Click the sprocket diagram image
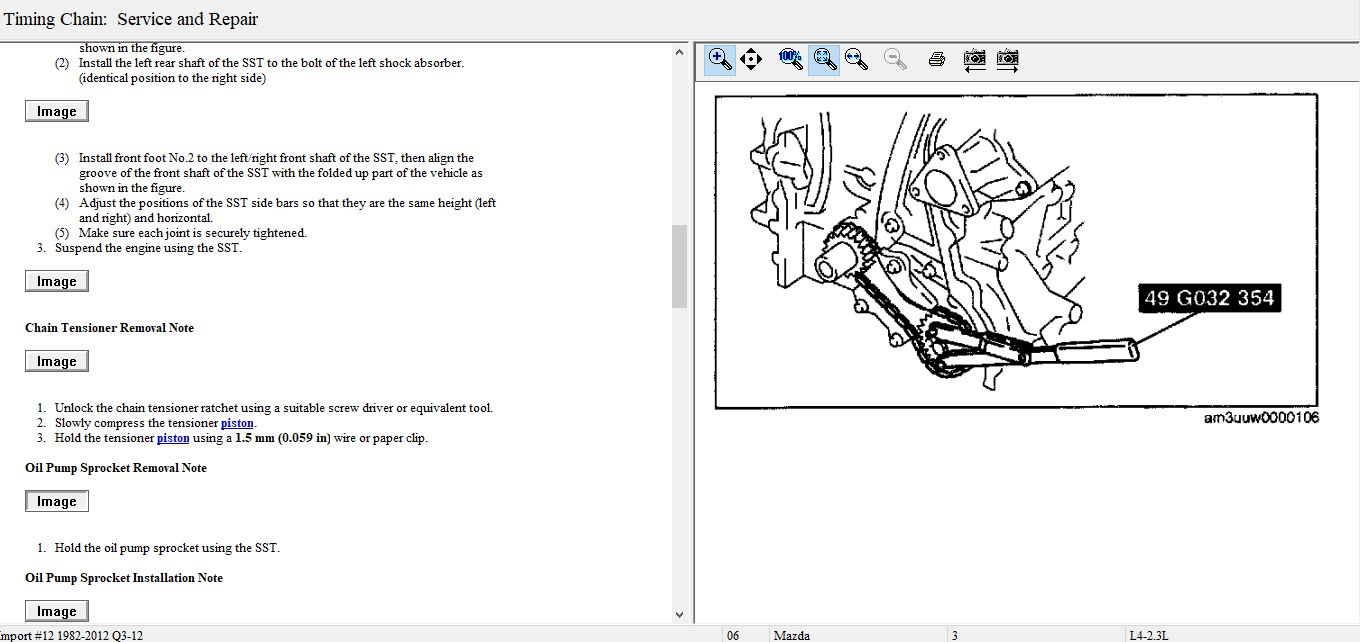This screenshot has width=1360, height=642. 1016,251
